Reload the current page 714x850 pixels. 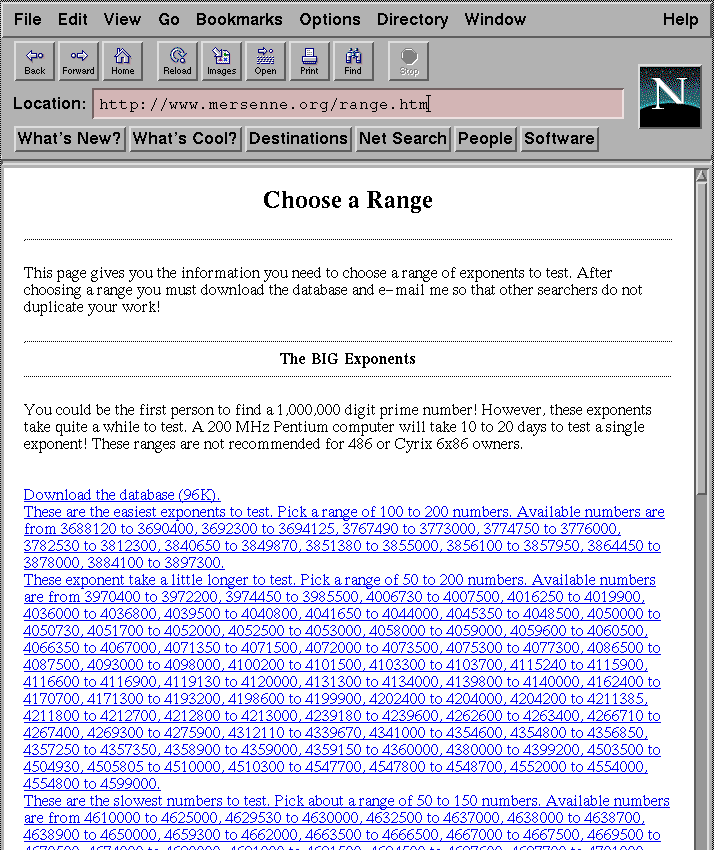(x=178, y=61)
